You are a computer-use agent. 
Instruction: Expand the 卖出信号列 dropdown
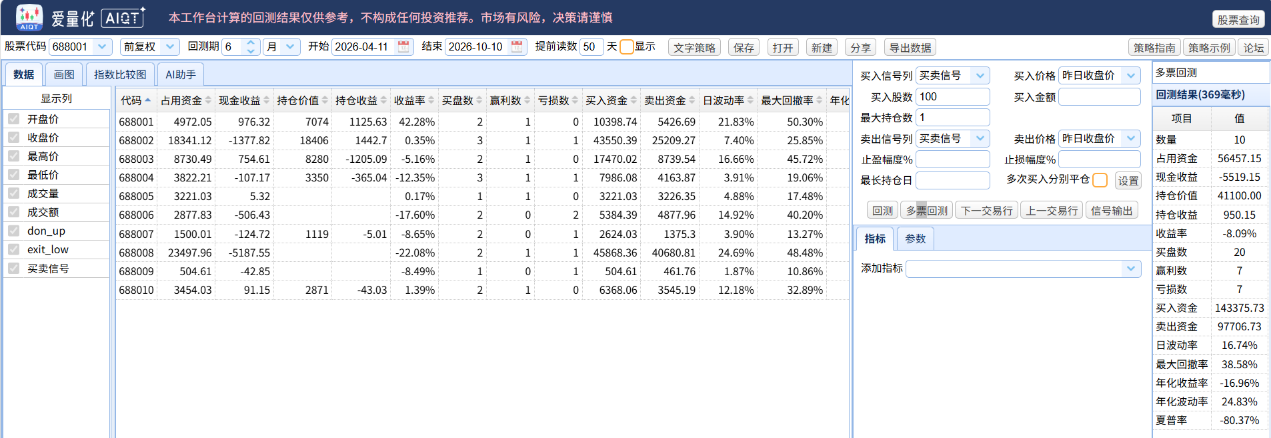point(980,138)
